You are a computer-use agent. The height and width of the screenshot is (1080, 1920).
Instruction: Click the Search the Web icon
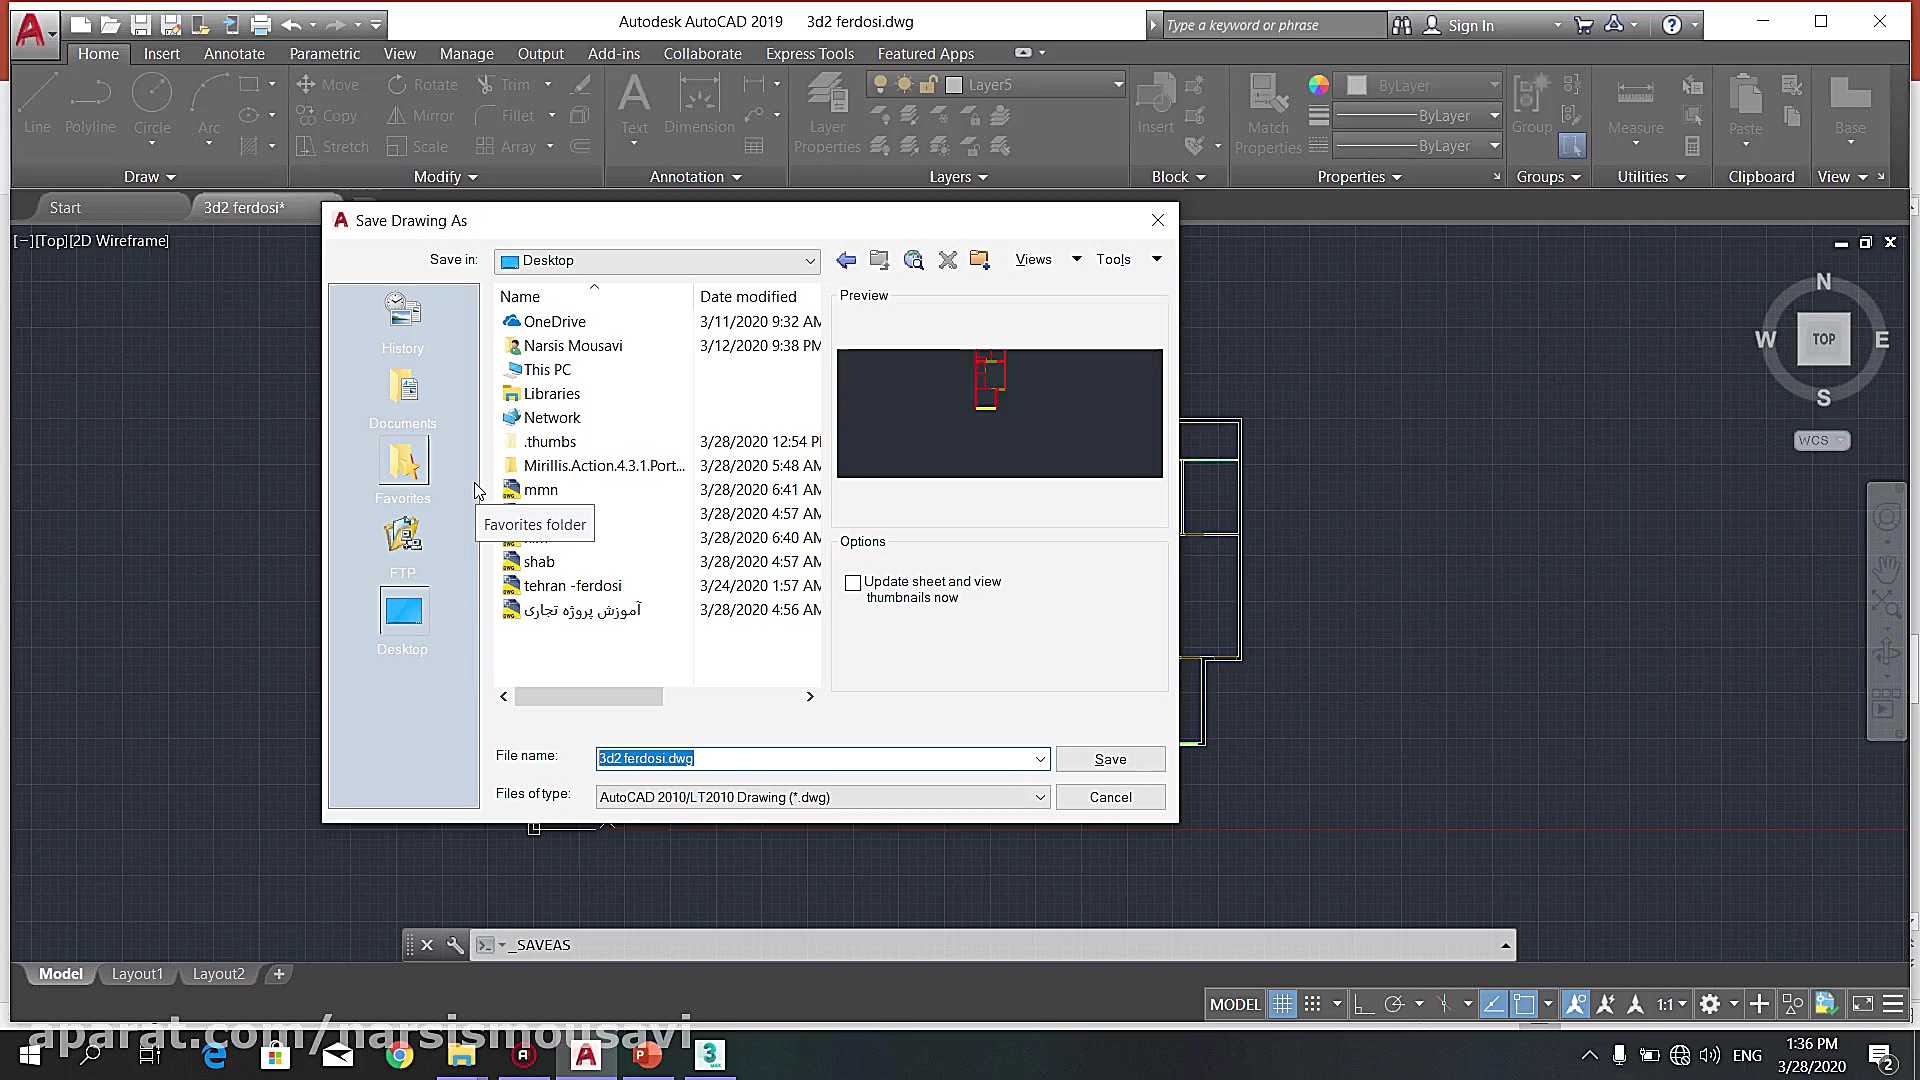click(913, 260)
